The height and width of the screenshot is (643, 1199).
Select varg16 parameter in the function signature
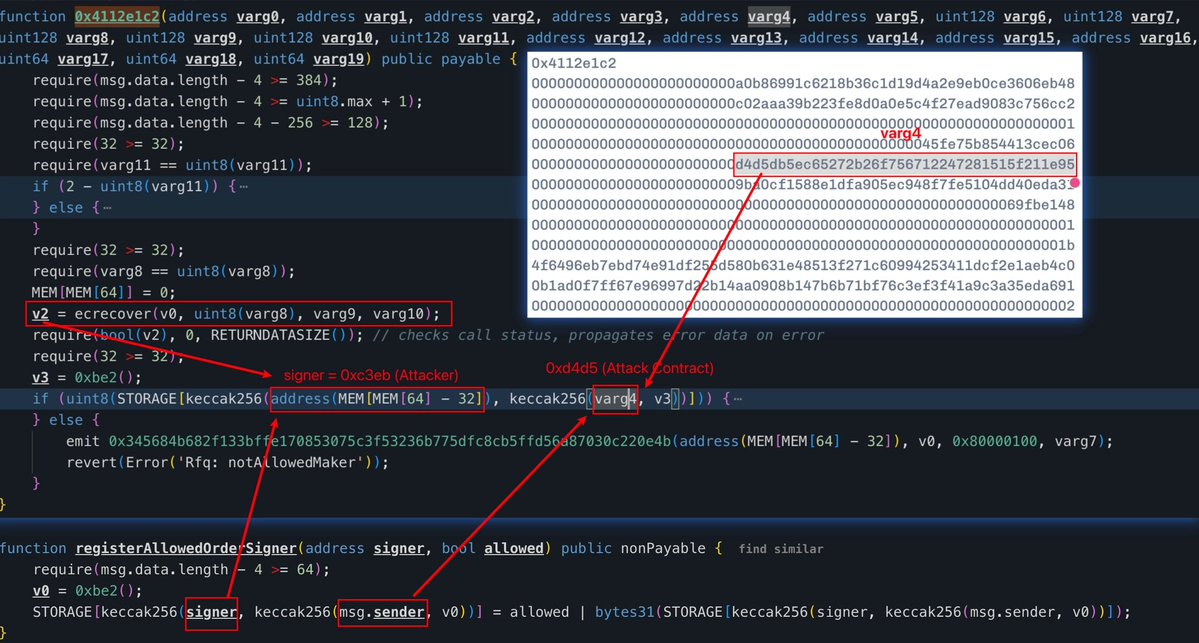click(1165, 37)
